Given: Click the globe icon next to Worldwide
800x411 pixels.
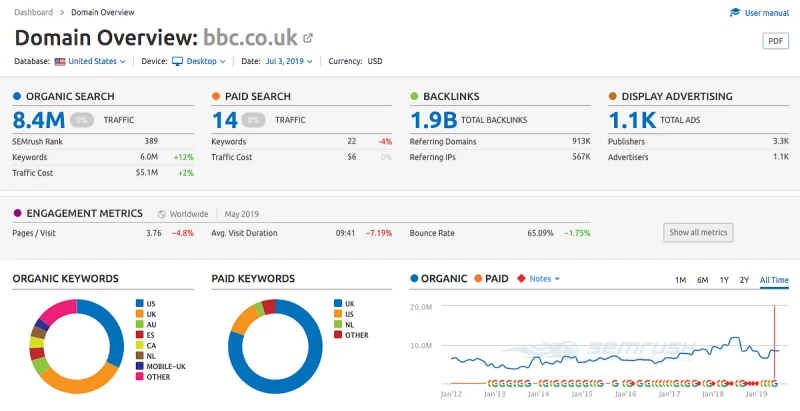Looking at the screenshot, I should click(x=163, y=213).
